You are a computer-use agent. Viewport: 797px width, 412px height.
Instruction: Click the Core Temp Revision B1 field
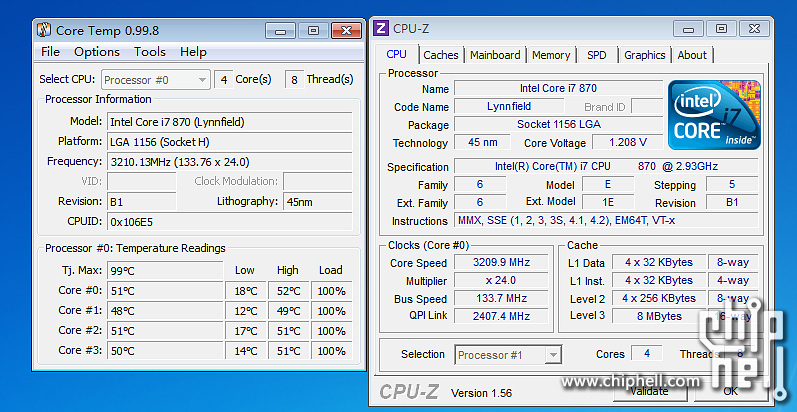point(142,202)
